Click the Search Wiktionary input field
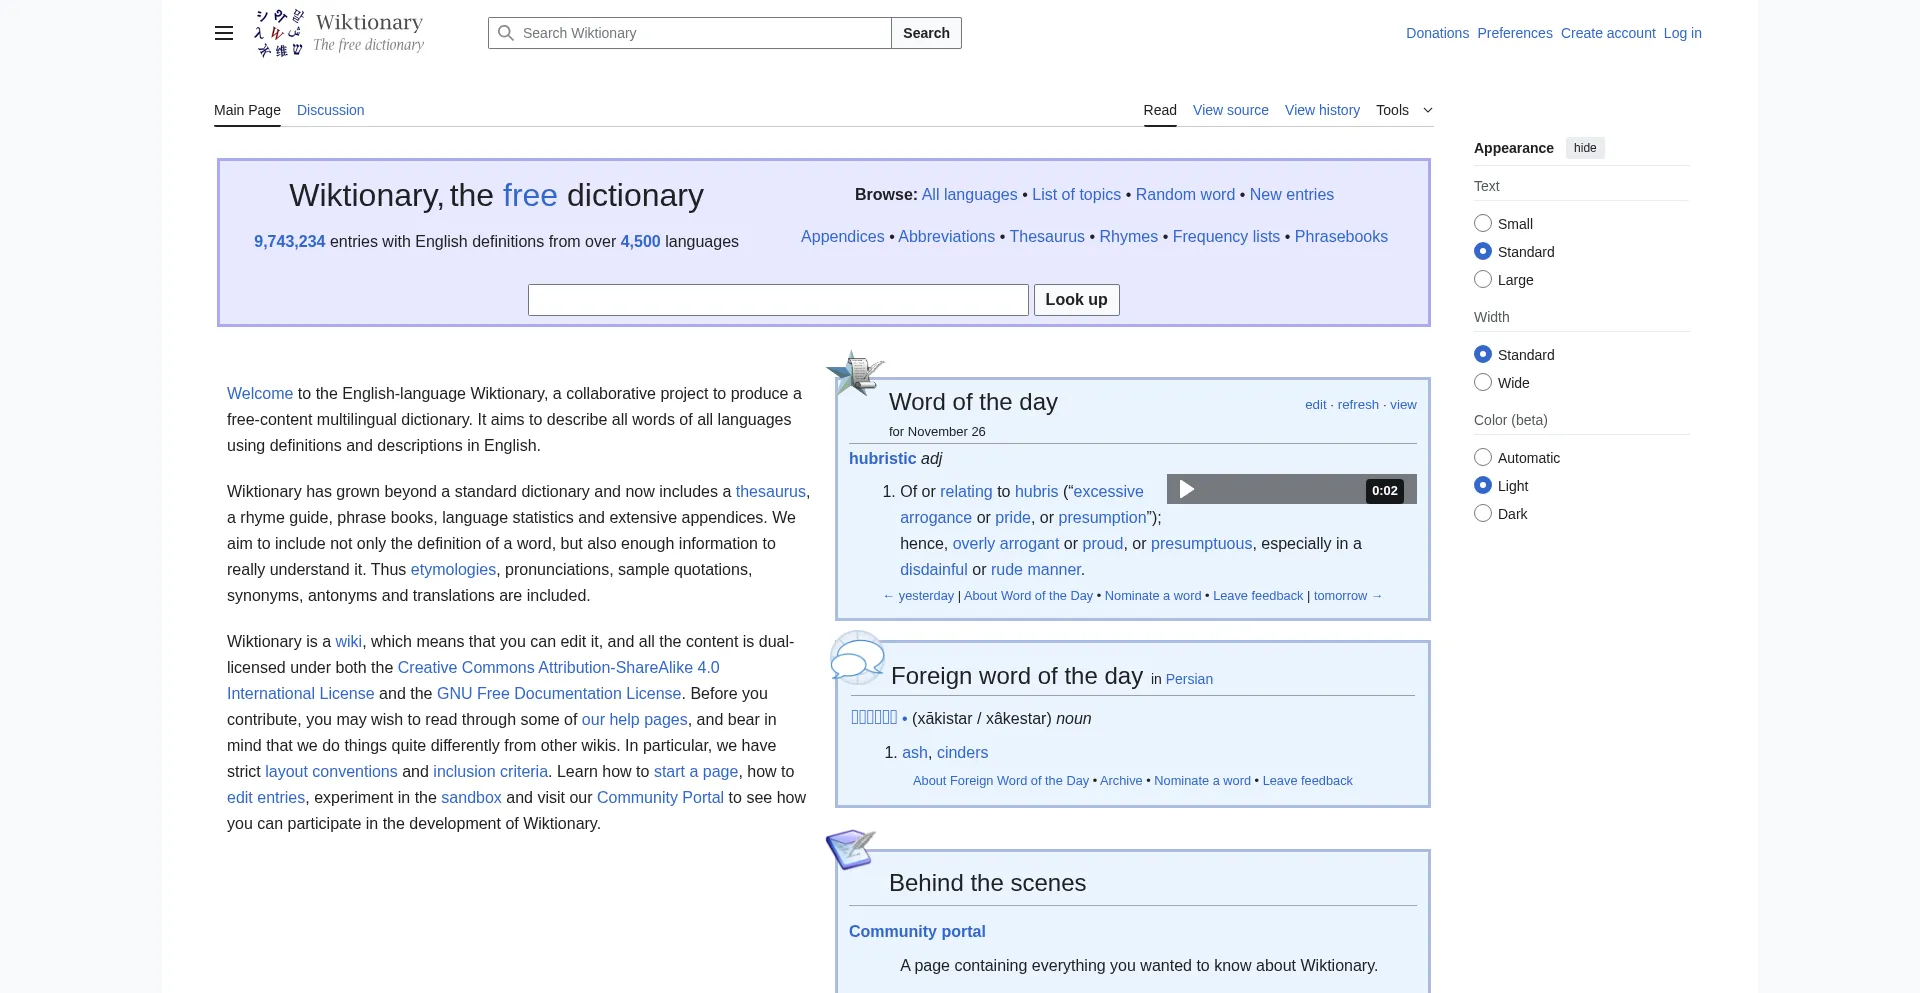Screen dimensions: 1920x993 pos(700,33)
